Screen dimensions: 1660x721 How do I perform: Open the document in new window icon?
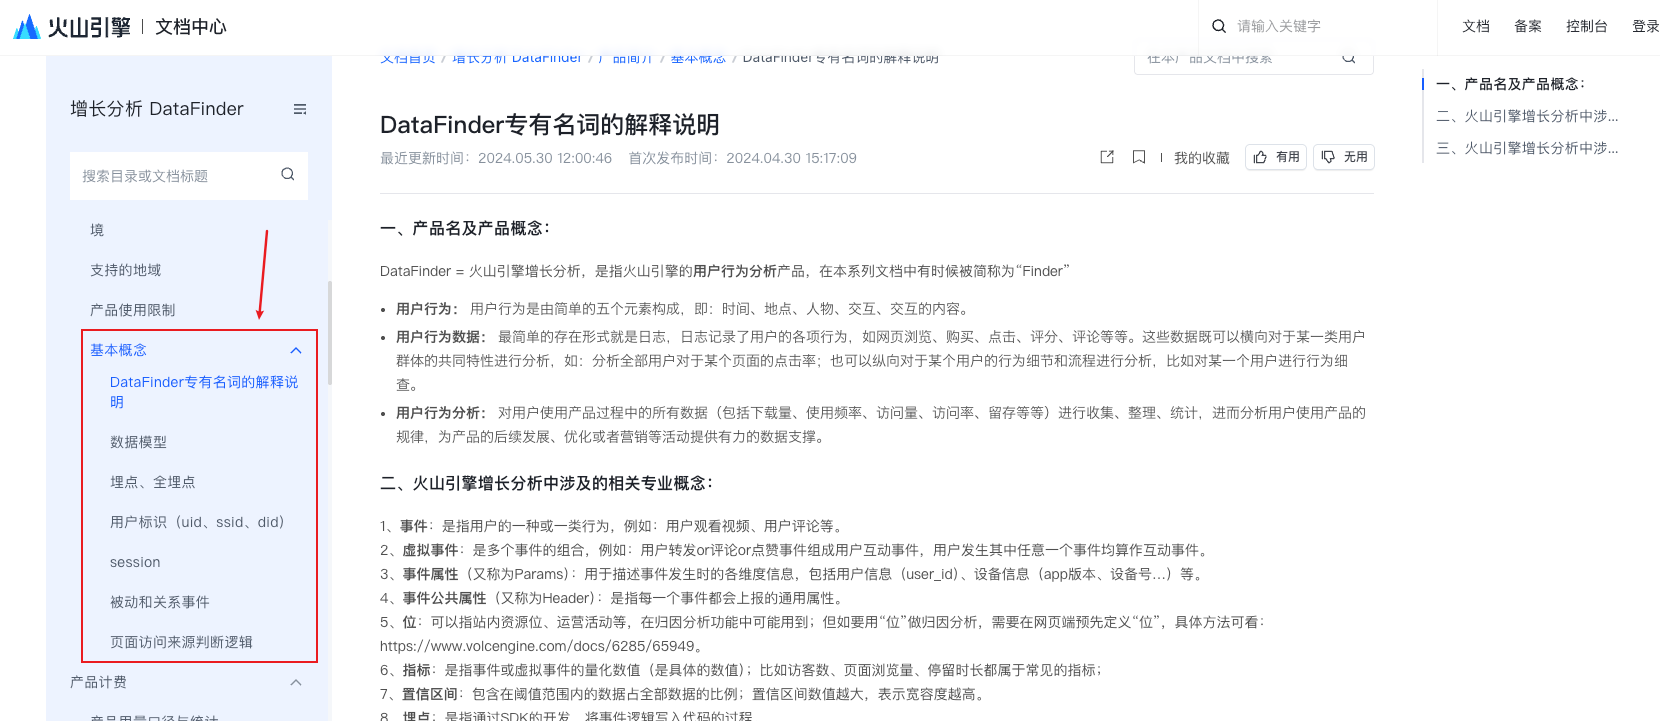click(1107, 157)
